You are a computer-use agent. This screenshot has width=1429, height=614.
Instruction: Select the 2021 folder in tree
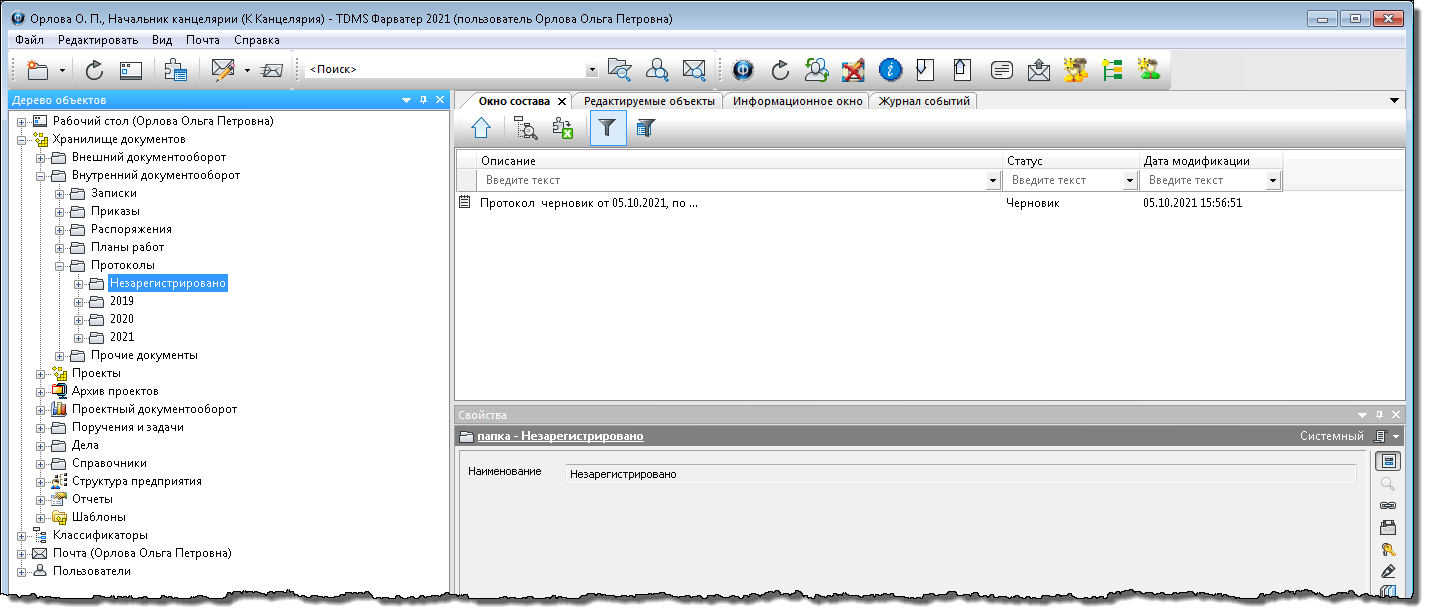pyautogui.click(x=121, y=338)
